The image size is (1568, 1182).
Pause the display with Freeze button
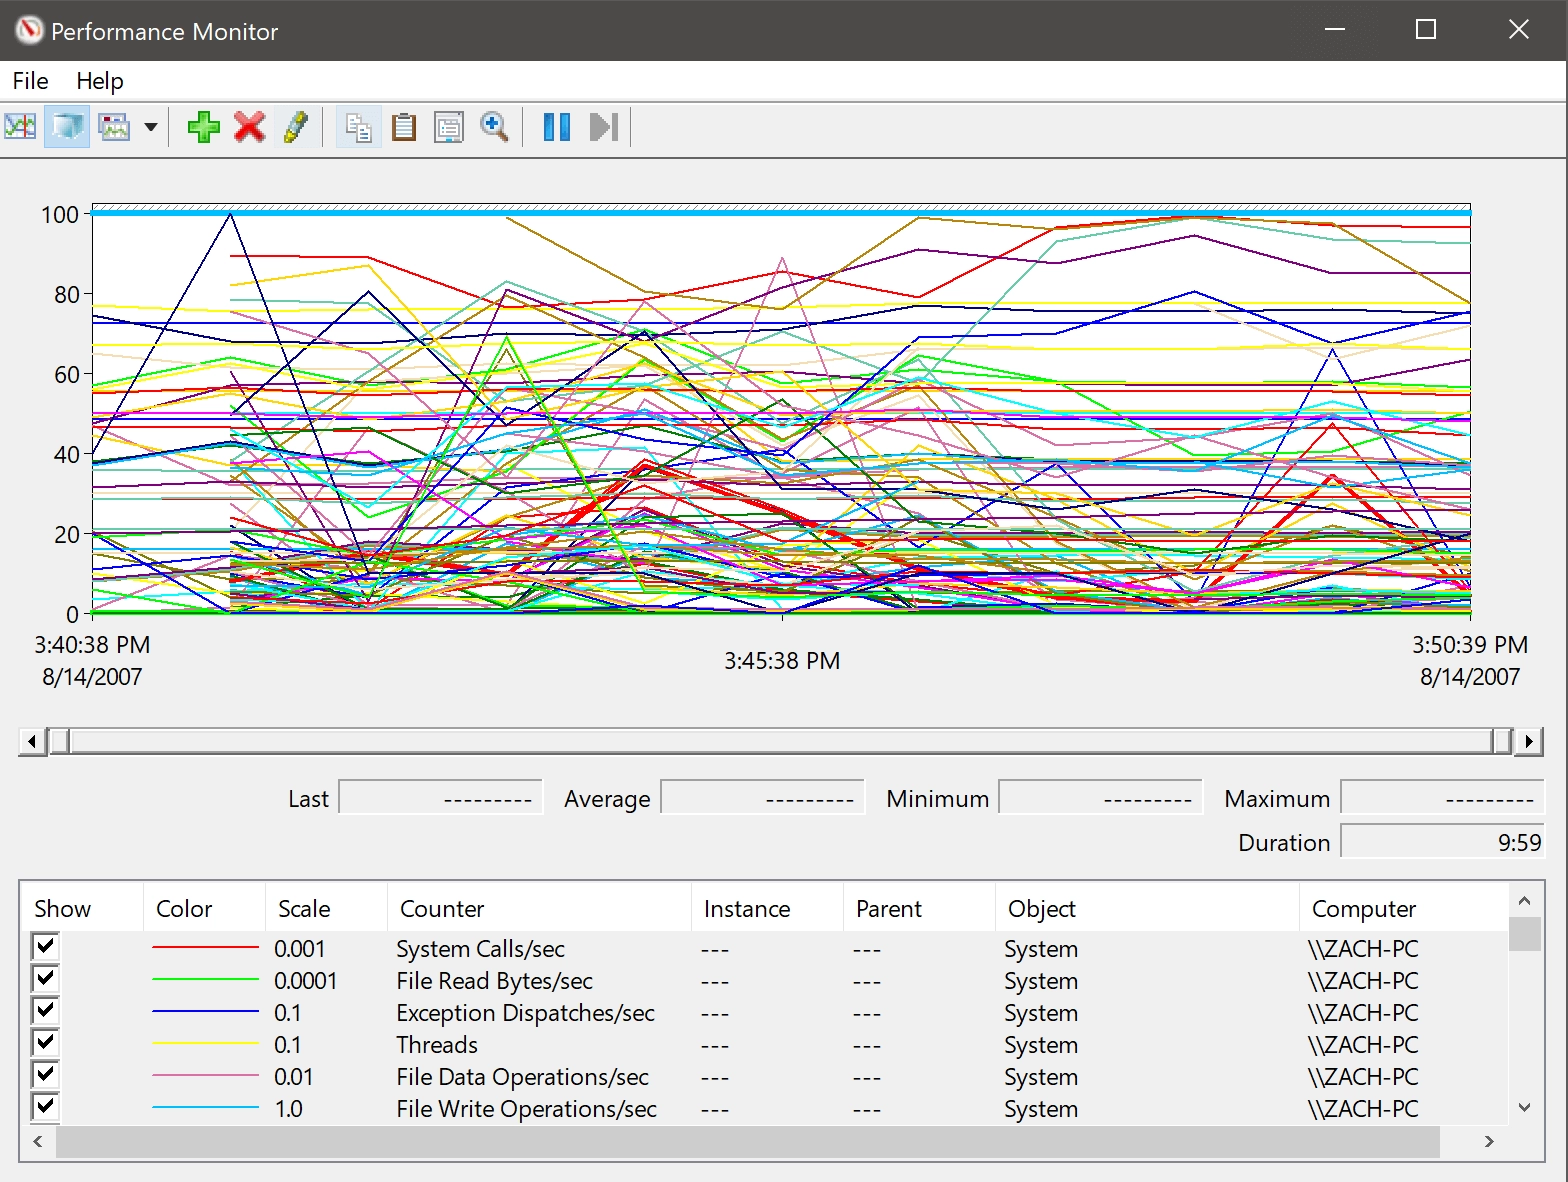557,127
